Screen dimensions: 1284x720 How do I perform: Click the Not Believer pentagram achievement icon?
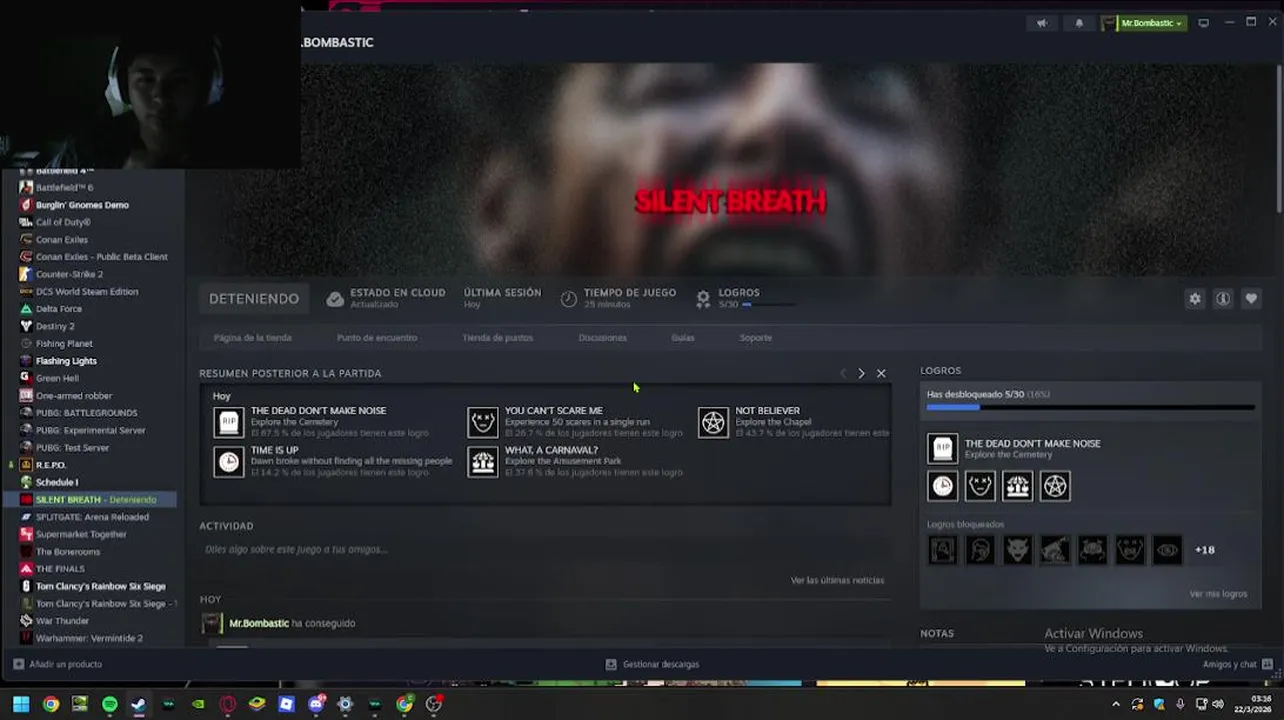pos(713,422)
